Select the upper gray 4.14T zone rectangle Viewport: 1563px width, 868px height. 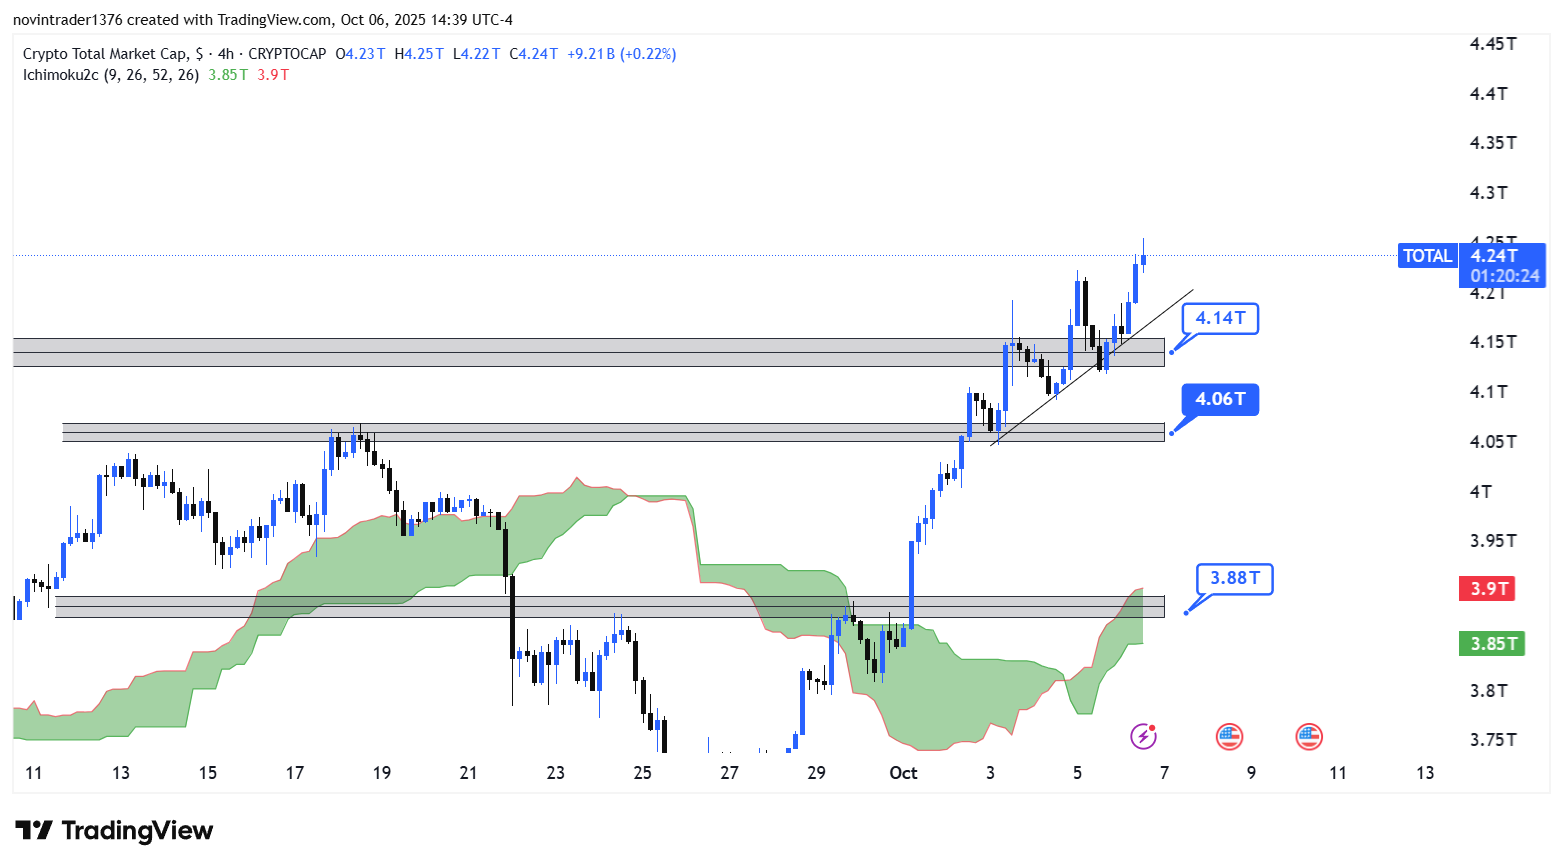(500, 352)
